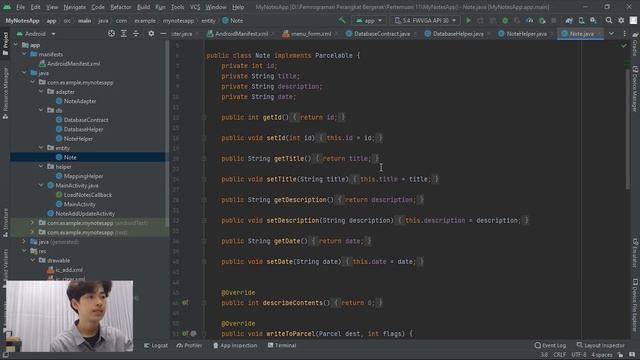Open the Project tool window stripe

5,44
